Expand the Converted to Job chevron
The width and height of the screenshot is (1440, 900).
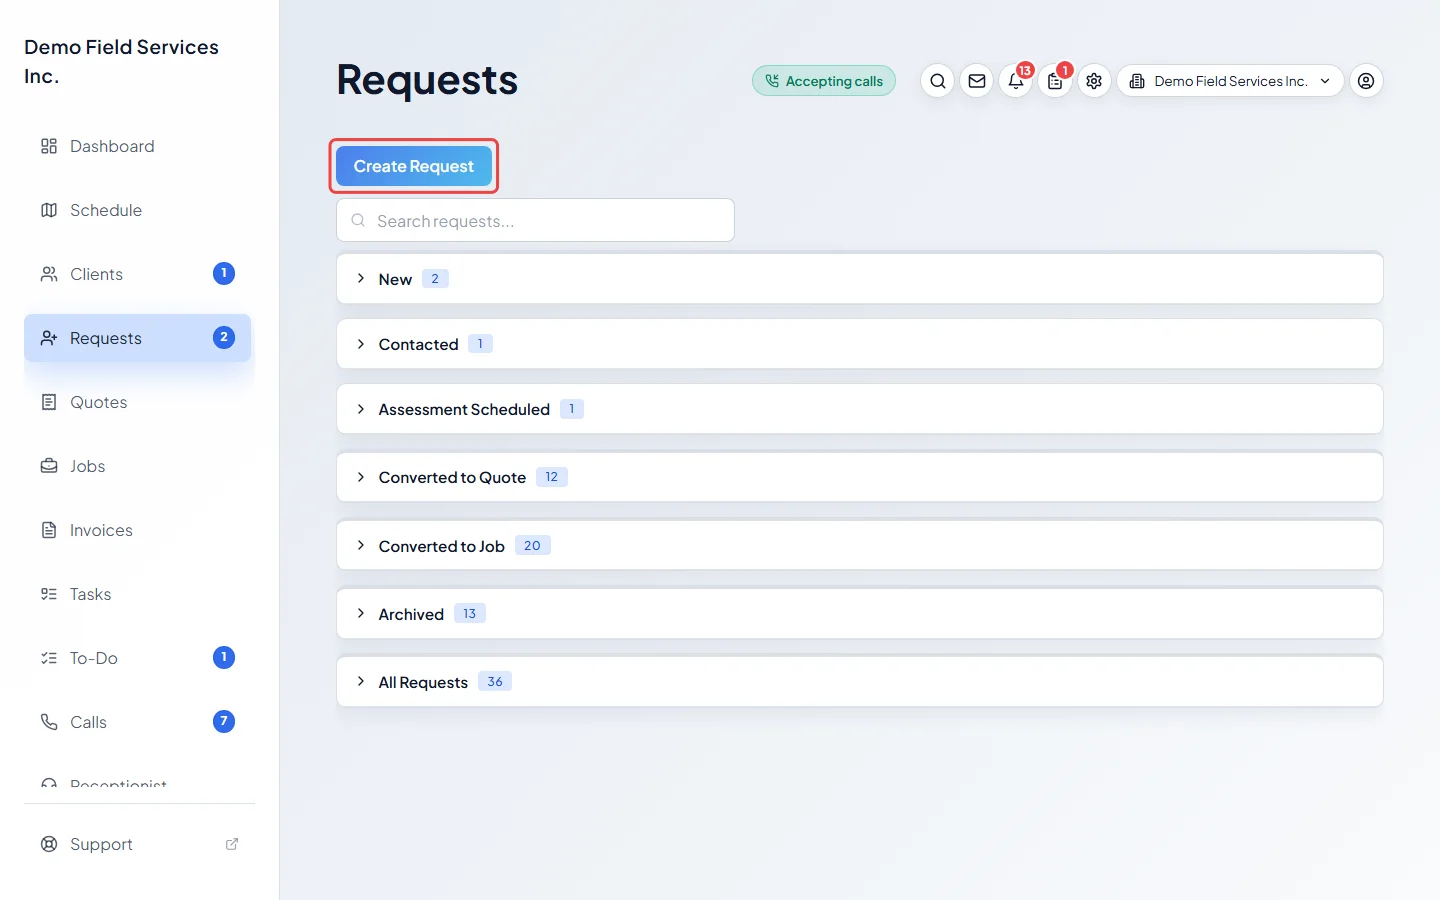[x=361, y=546]
